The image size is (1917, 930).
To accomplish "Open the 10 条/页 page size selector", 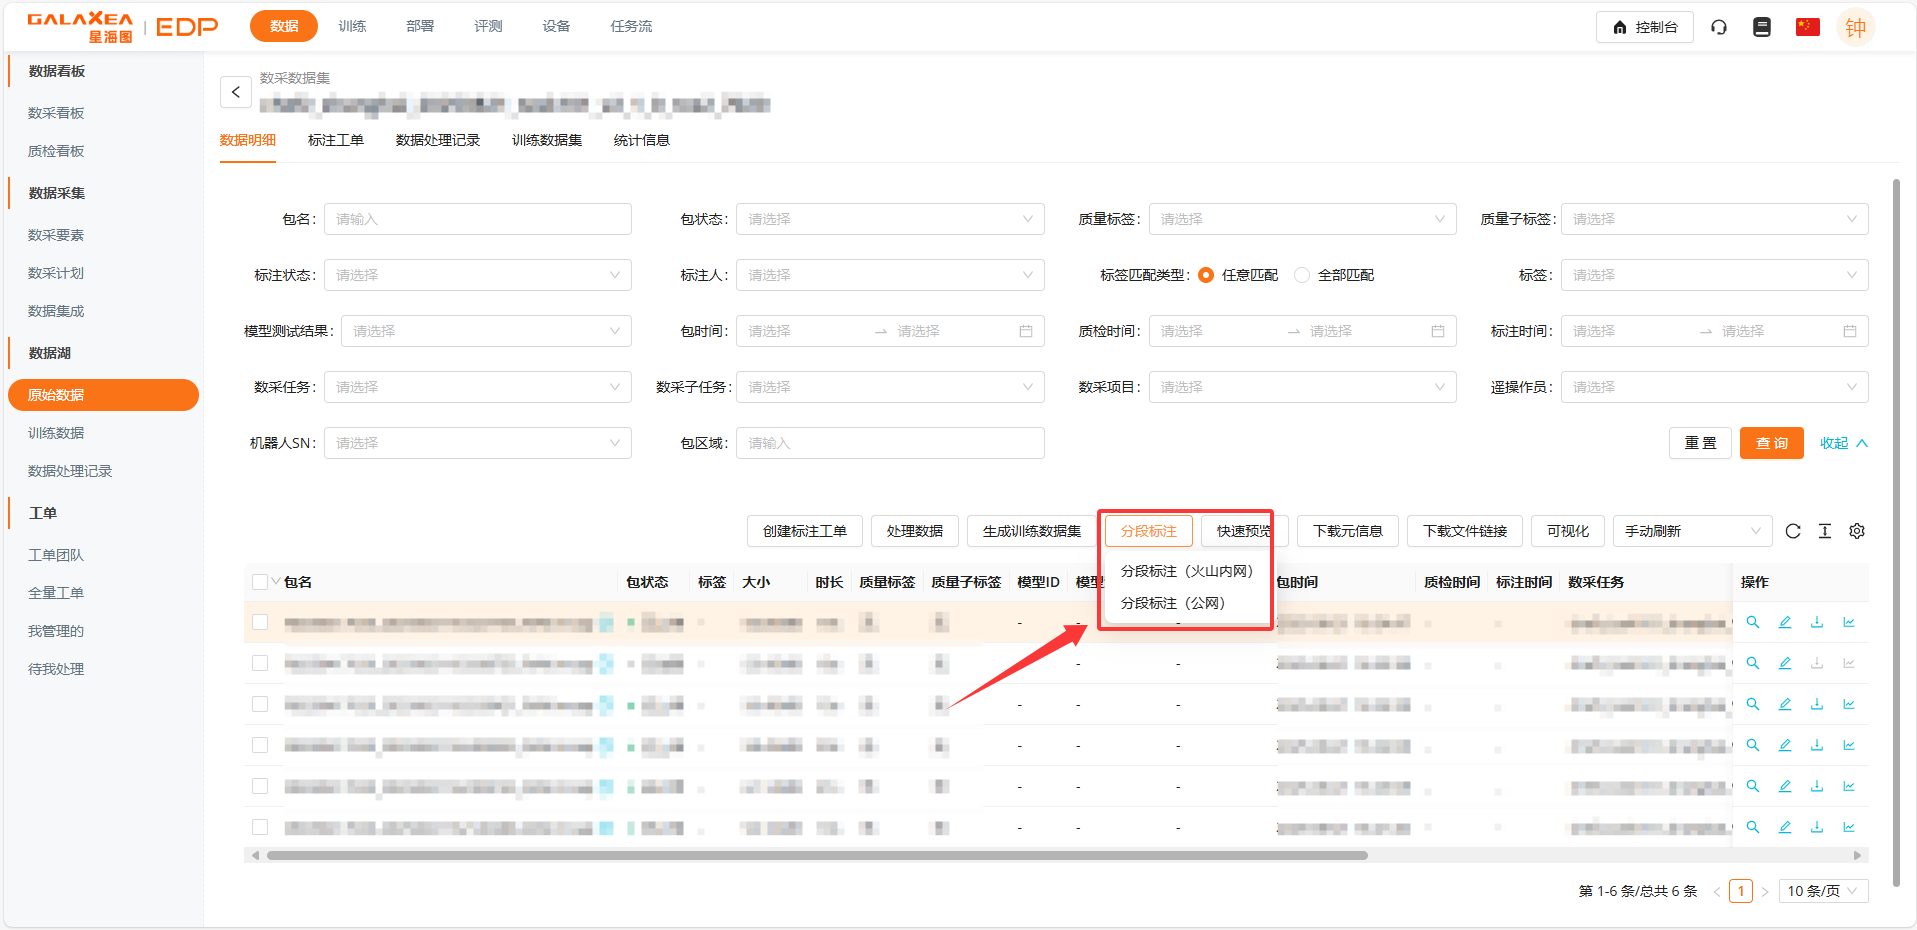I will tap(1822, 891).
